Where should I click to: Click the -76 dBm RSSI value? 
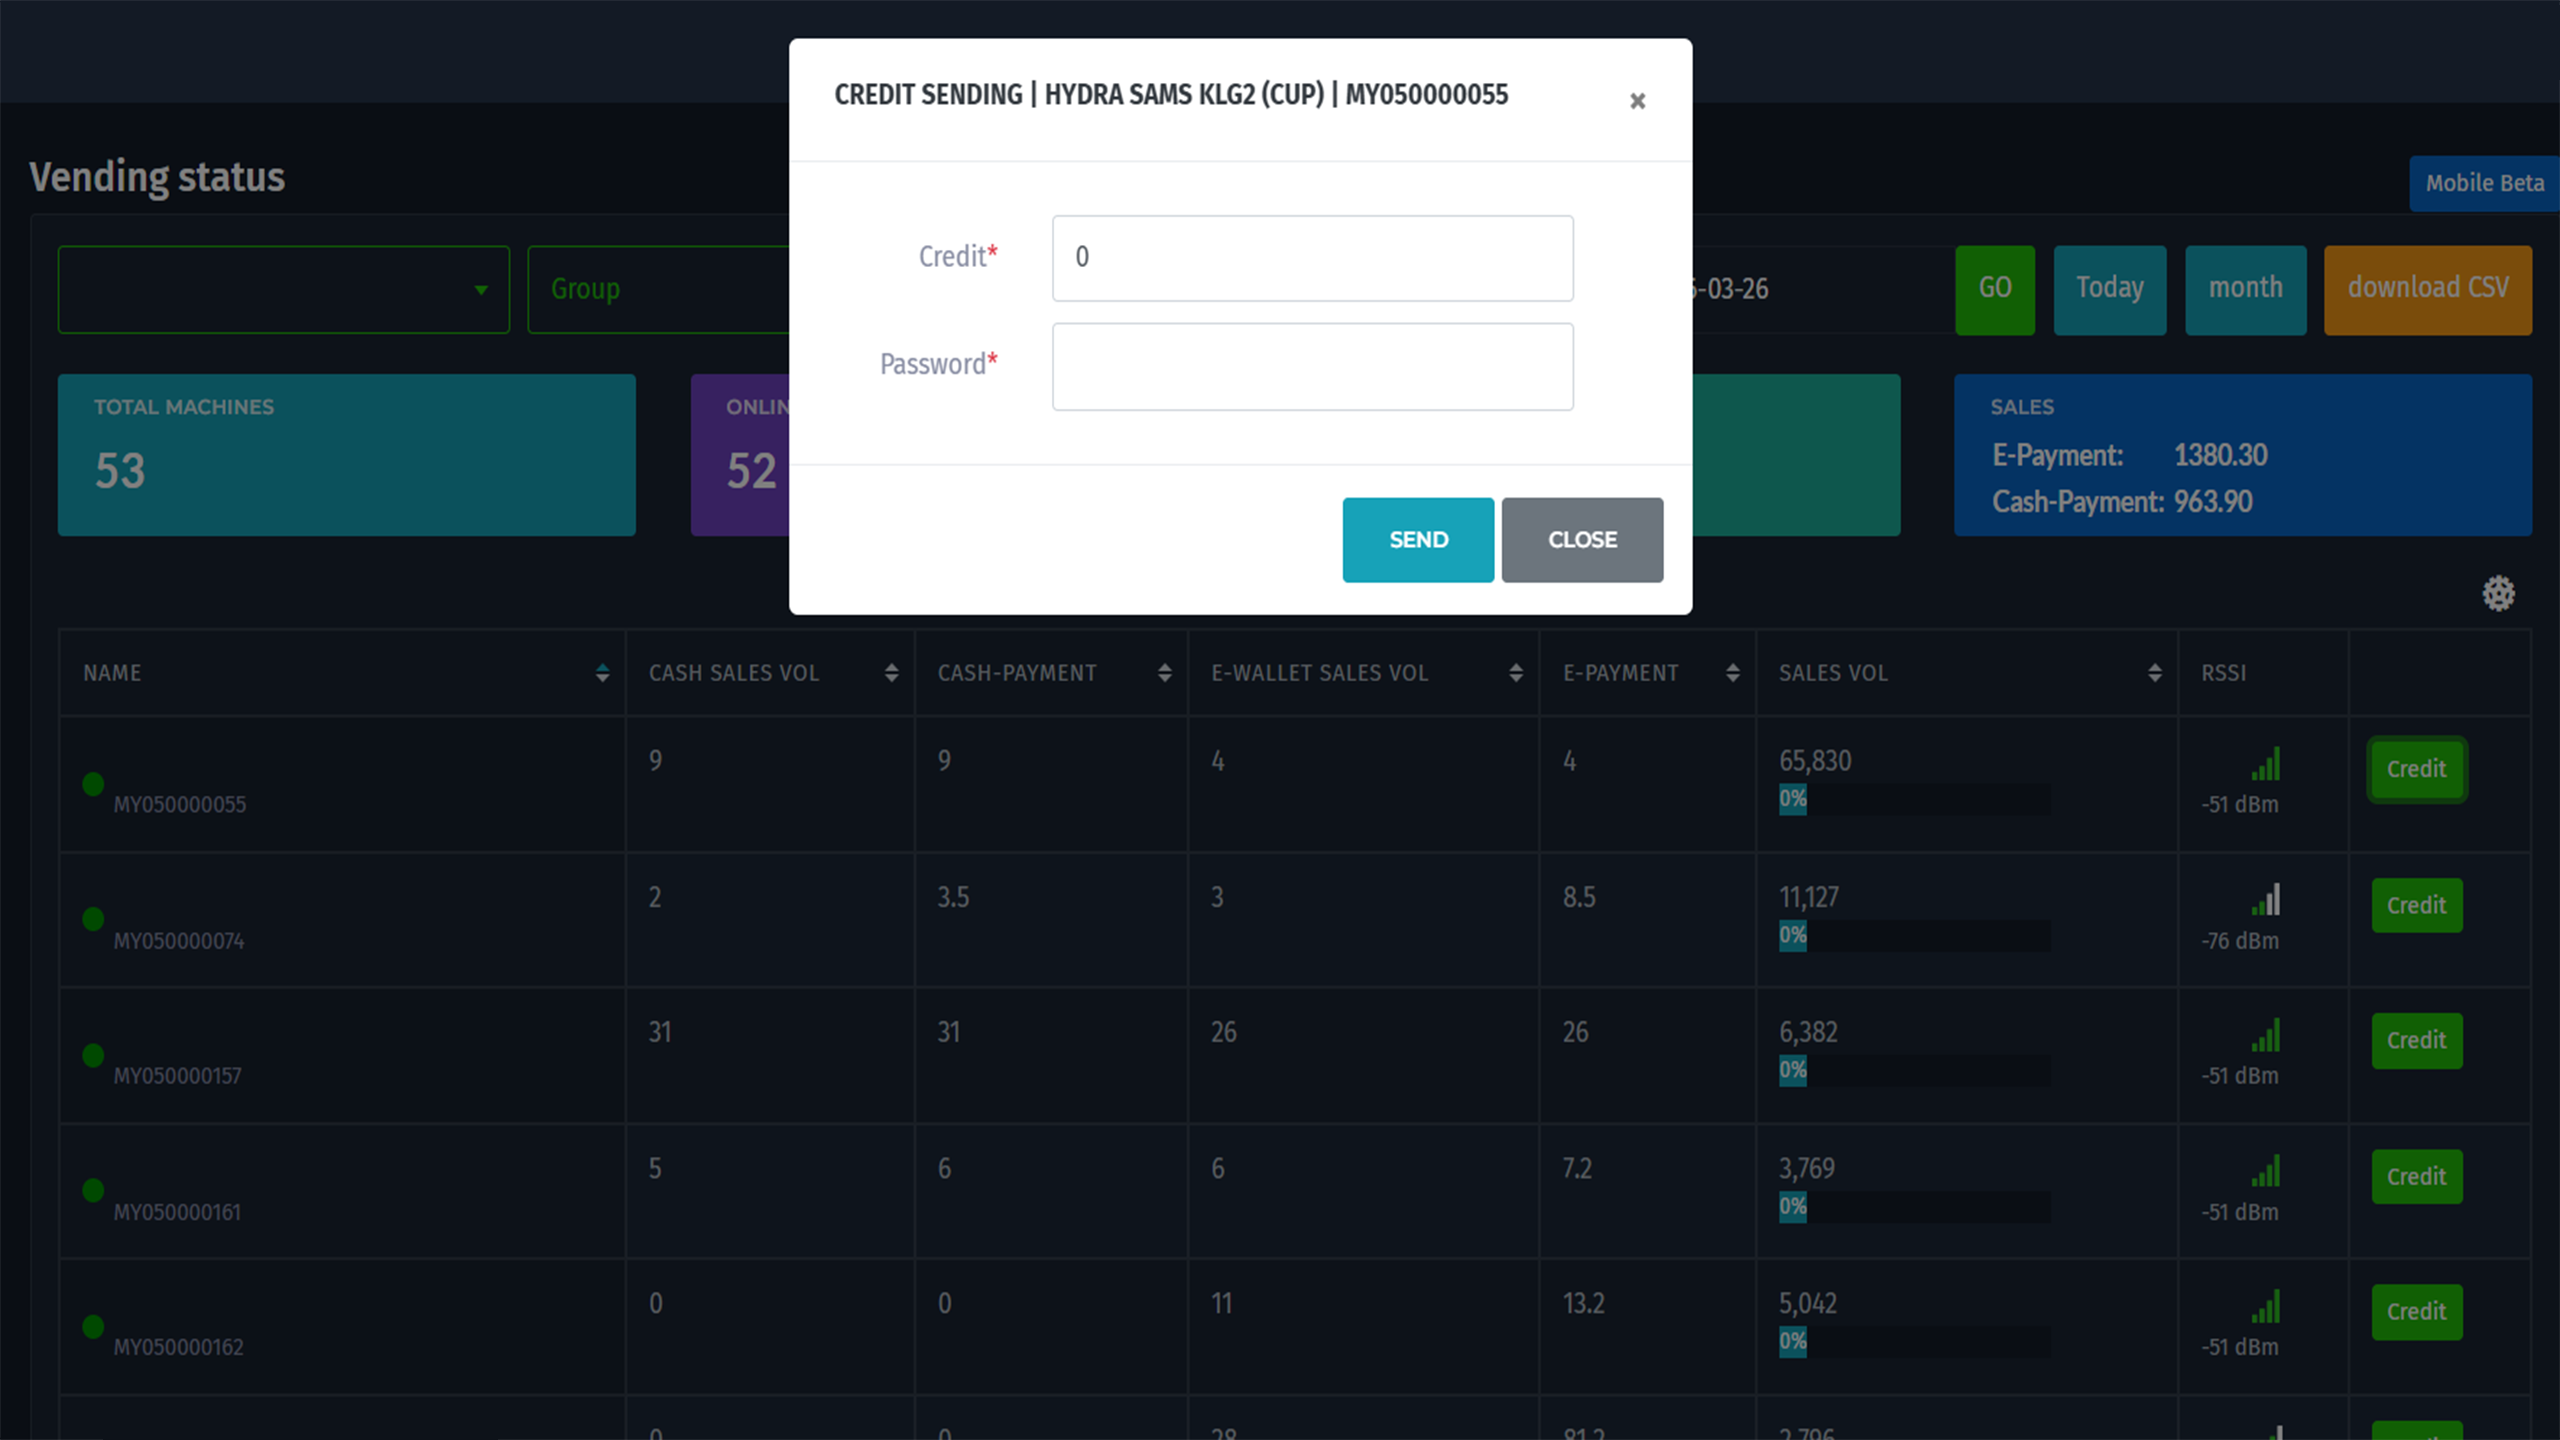2240,941
